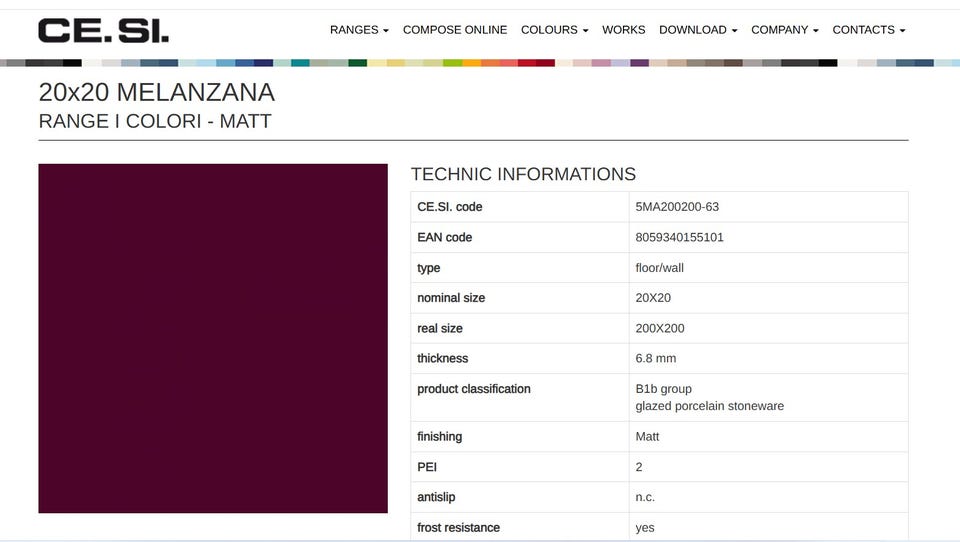Click the RANGE I COLORI - MATT subtitle

(x=155, y=121)
